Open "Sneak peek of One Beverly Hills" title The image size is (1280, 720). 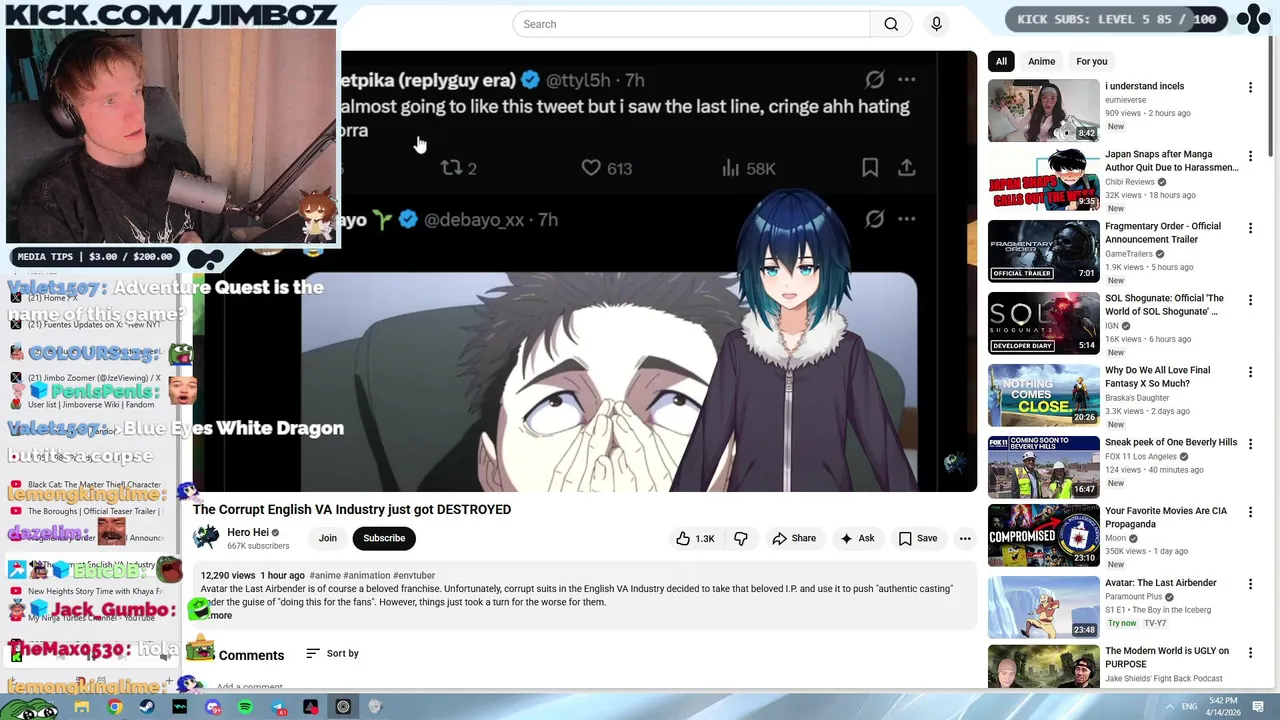point(1171,442)
